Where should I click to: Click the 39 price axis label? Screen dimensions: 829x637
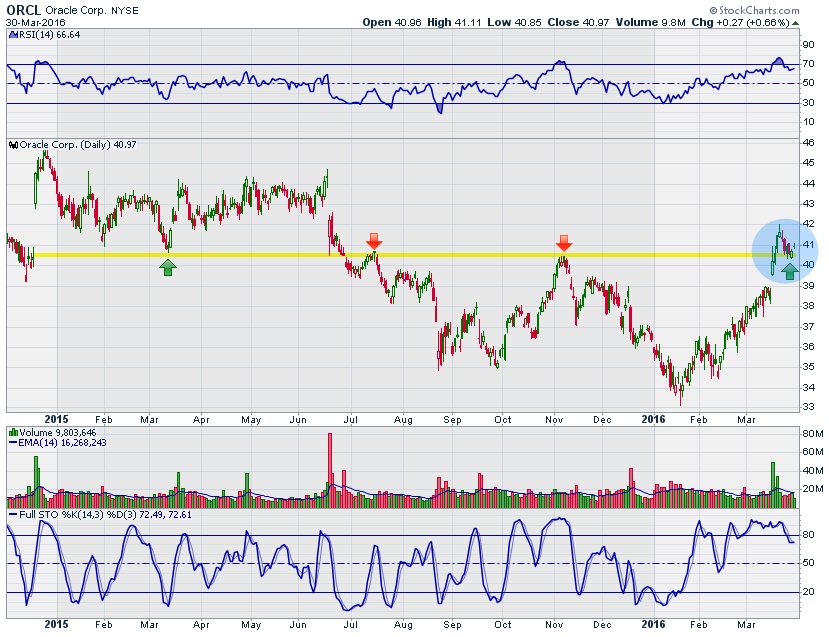808,285
